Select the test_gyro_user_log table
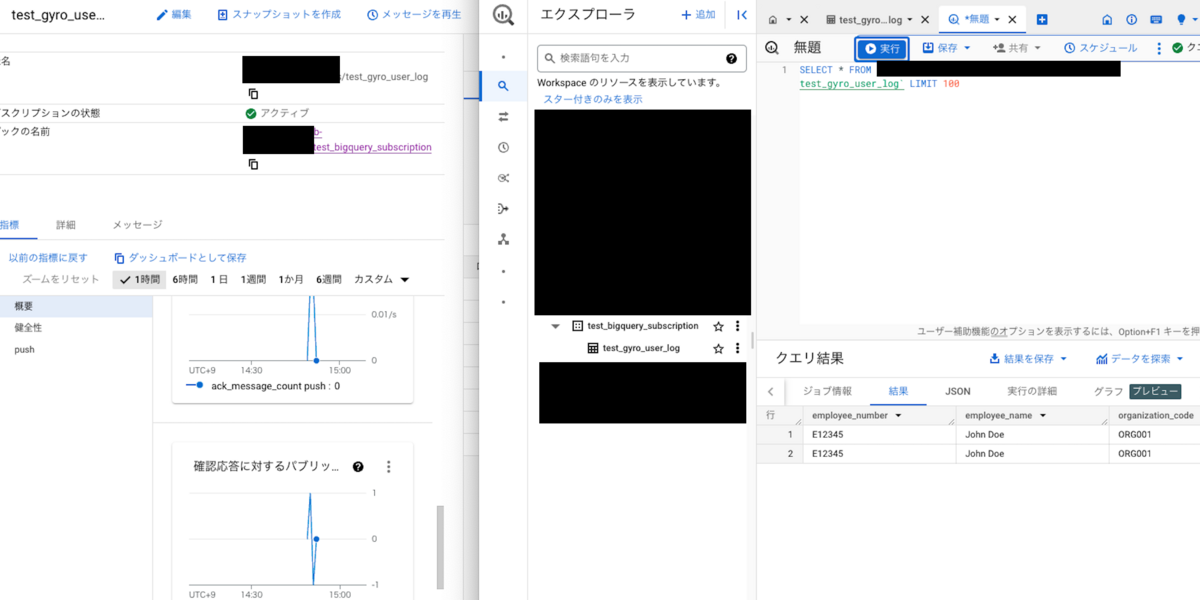Screen dimensions: 1200x600 pos(641,348)
